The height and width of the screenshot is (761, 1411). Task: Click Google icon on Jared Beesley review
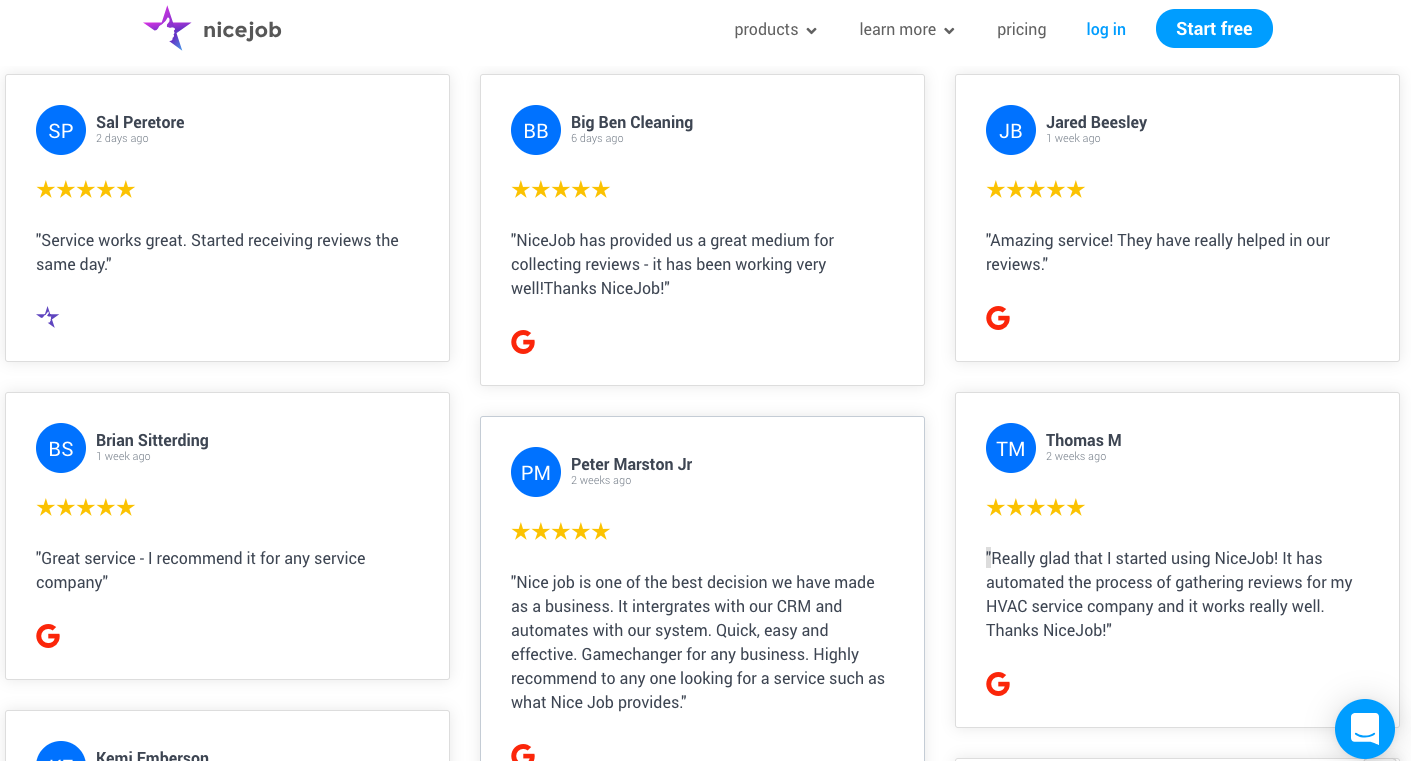click(x=998, y=318)
